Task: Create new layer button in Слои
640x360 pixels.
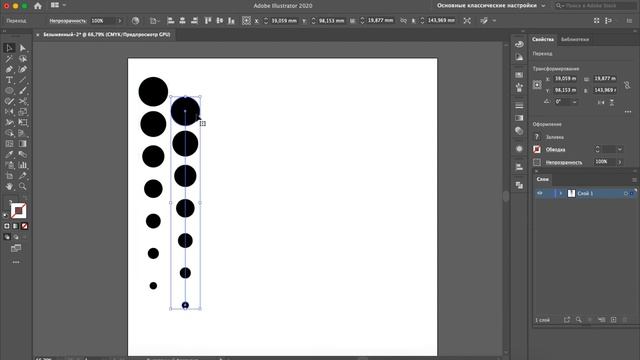Action: click(613, 320)
